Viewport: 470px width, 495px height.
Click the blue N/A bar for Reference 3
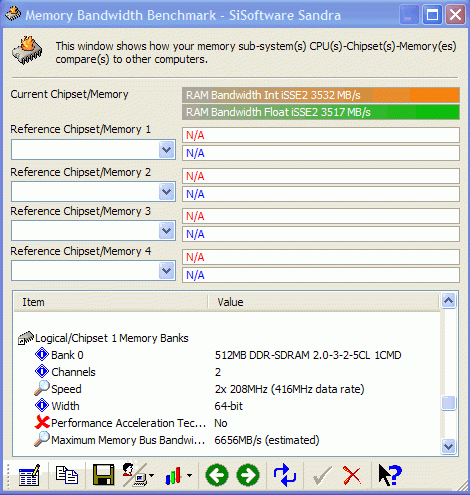click(321, 234)
